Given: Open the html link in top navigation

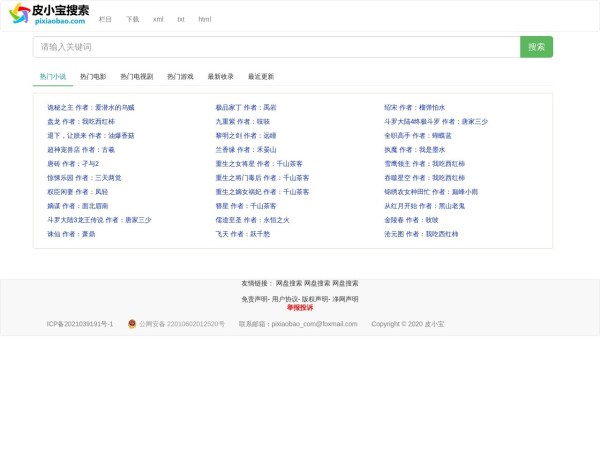Looking at the screenshot, I should click(x=205, y=19).
